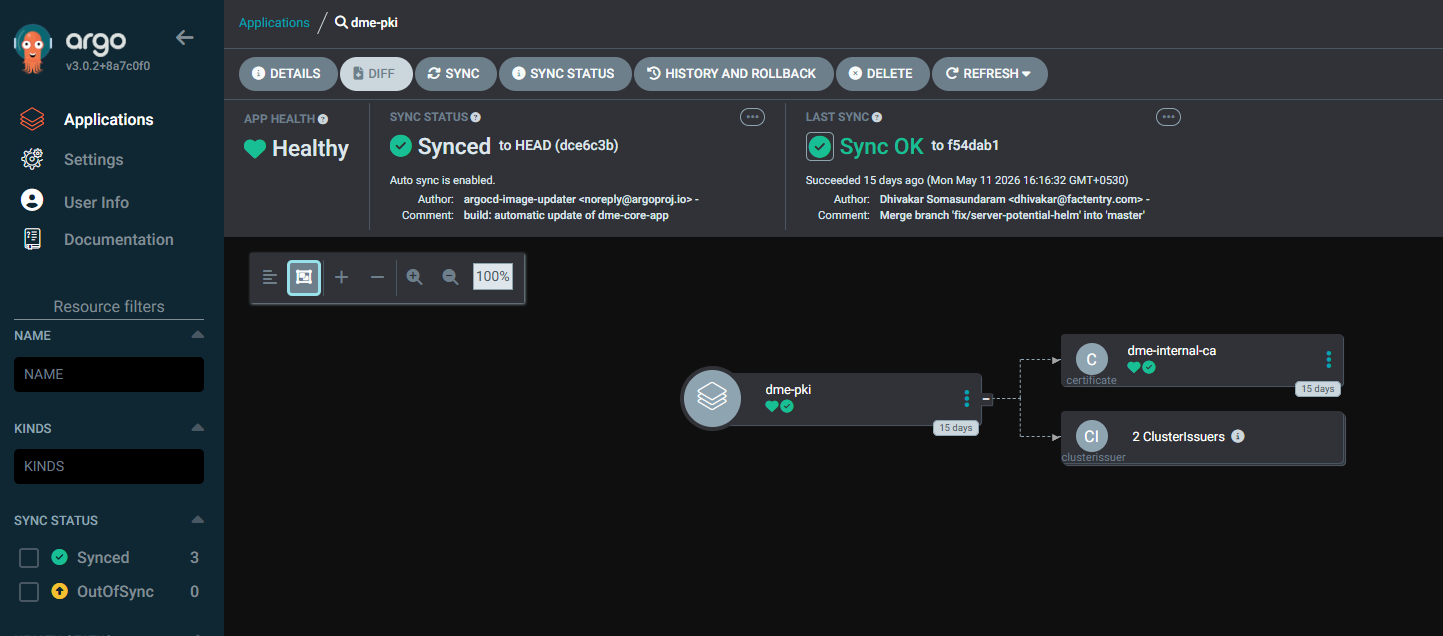The image size is (1443, 636).
Task: Click the info icon beside 2 ClusterIssuers
Action: pos(1238,437)
